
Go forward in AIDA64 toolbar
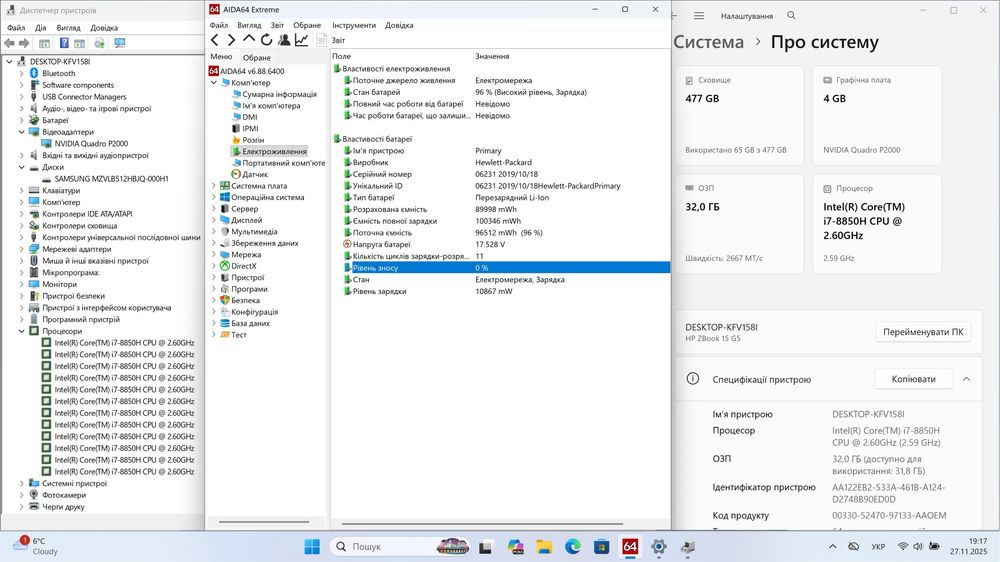pos(231,40)
